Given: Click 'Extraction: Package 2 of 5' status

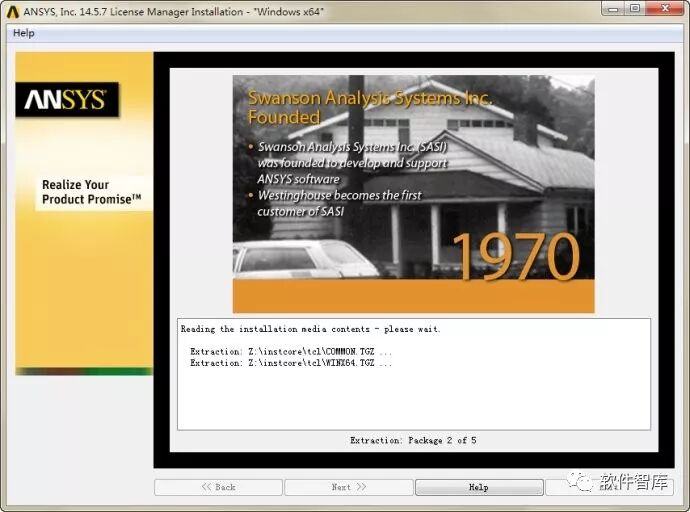Looking at the screenshot, I should point(413,440).
